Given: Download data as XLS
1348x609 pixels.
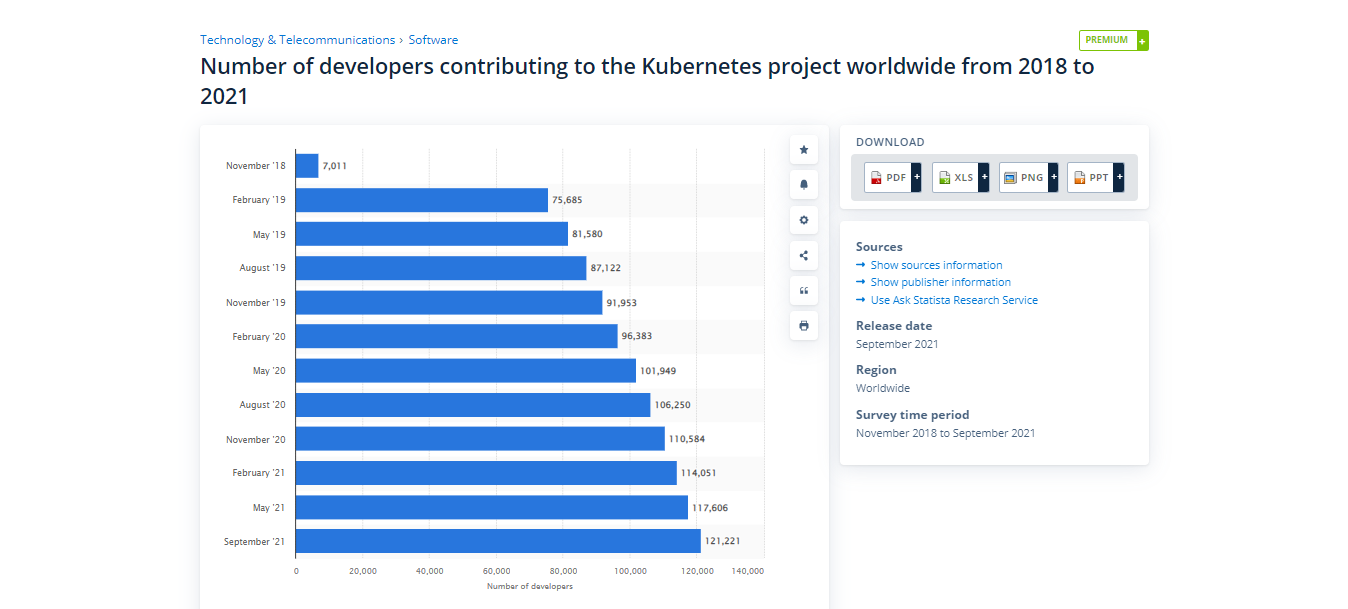Looking at the screenshot, I should pyautogui.click(x=955, y=177).
